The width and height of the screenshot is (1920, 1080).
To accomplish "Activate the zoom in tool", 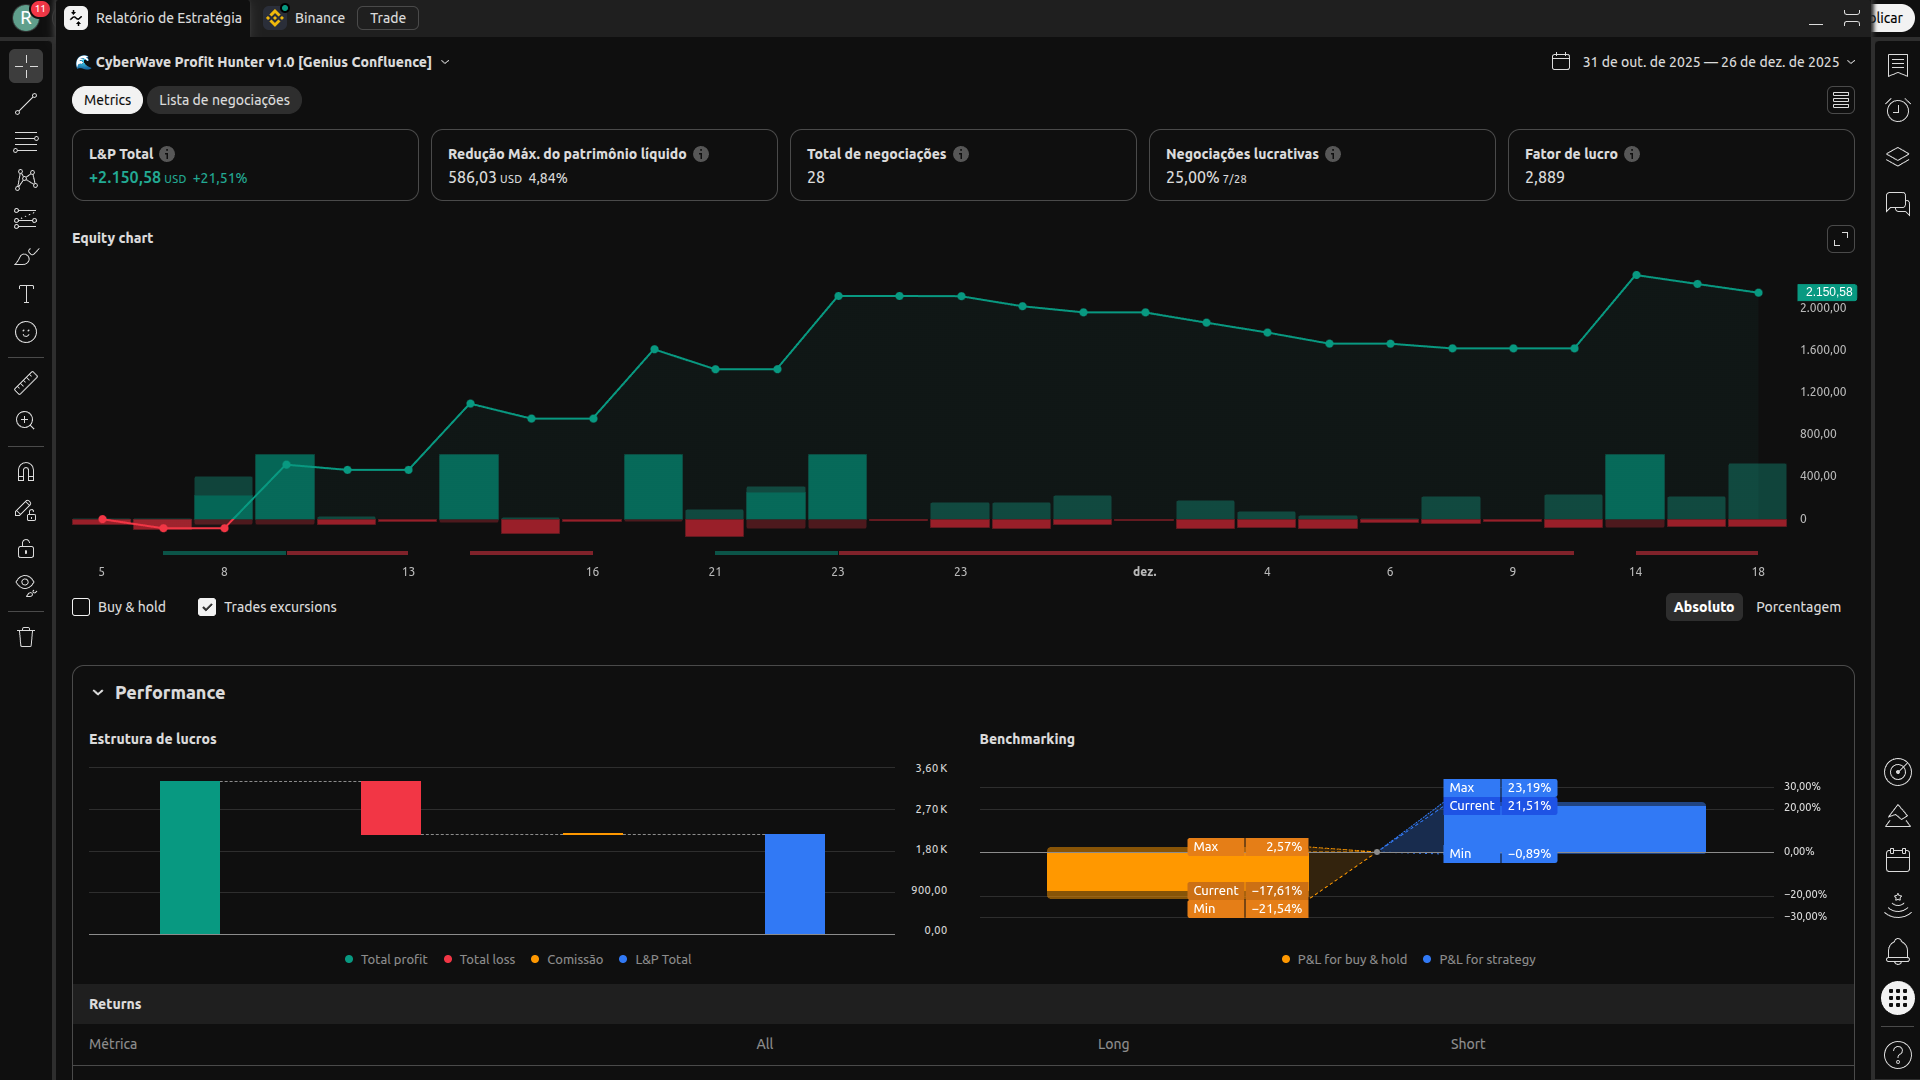I will (26, 421).
